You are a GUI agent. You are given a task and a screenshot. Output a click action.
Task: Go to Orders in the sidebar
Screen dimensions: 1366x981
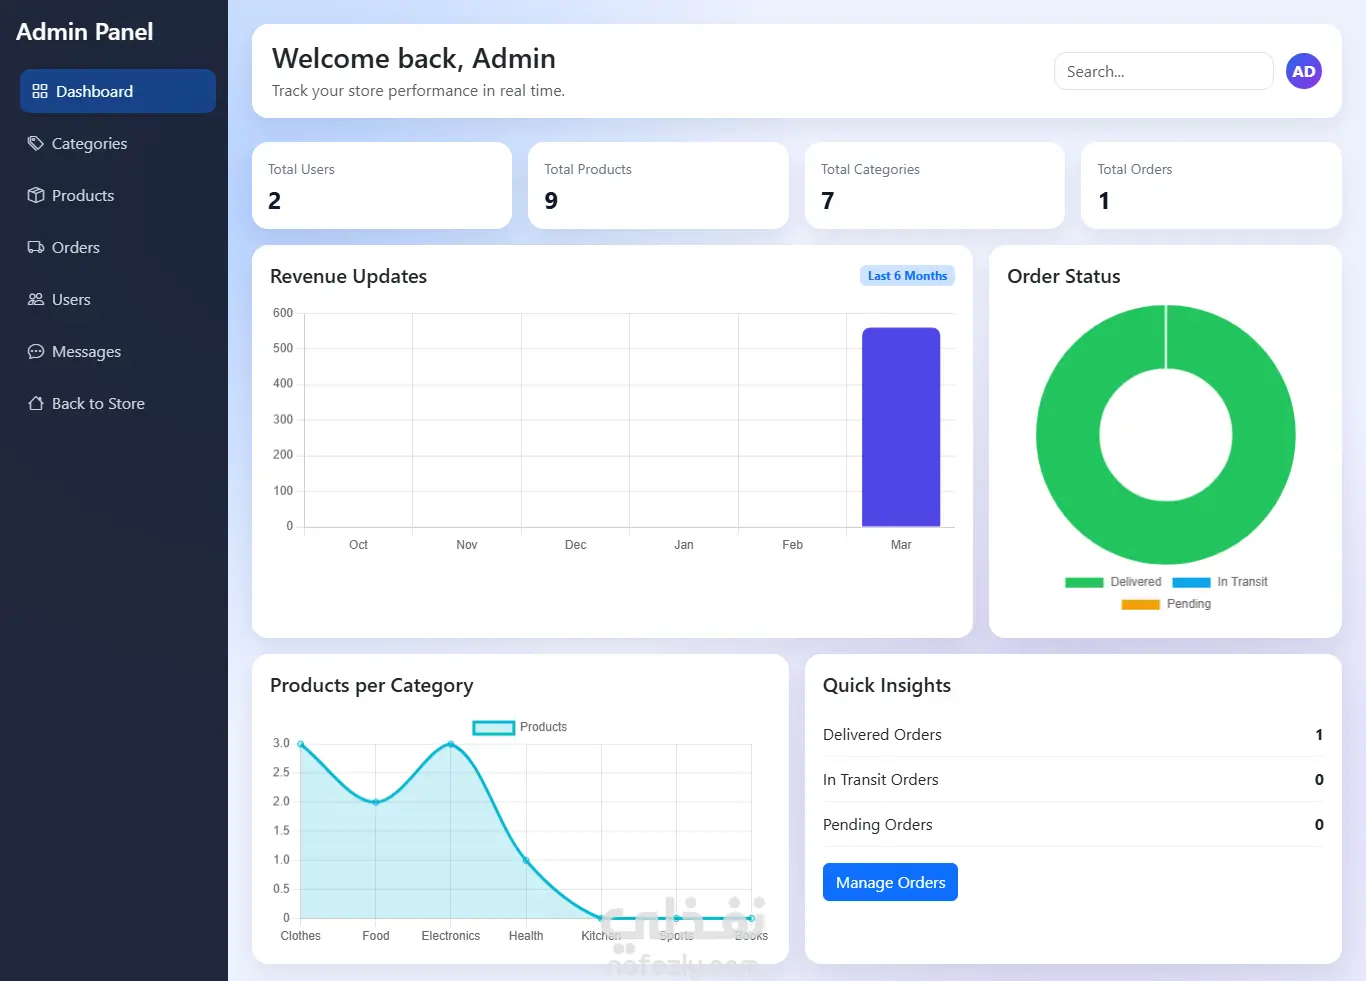[118, 247]
